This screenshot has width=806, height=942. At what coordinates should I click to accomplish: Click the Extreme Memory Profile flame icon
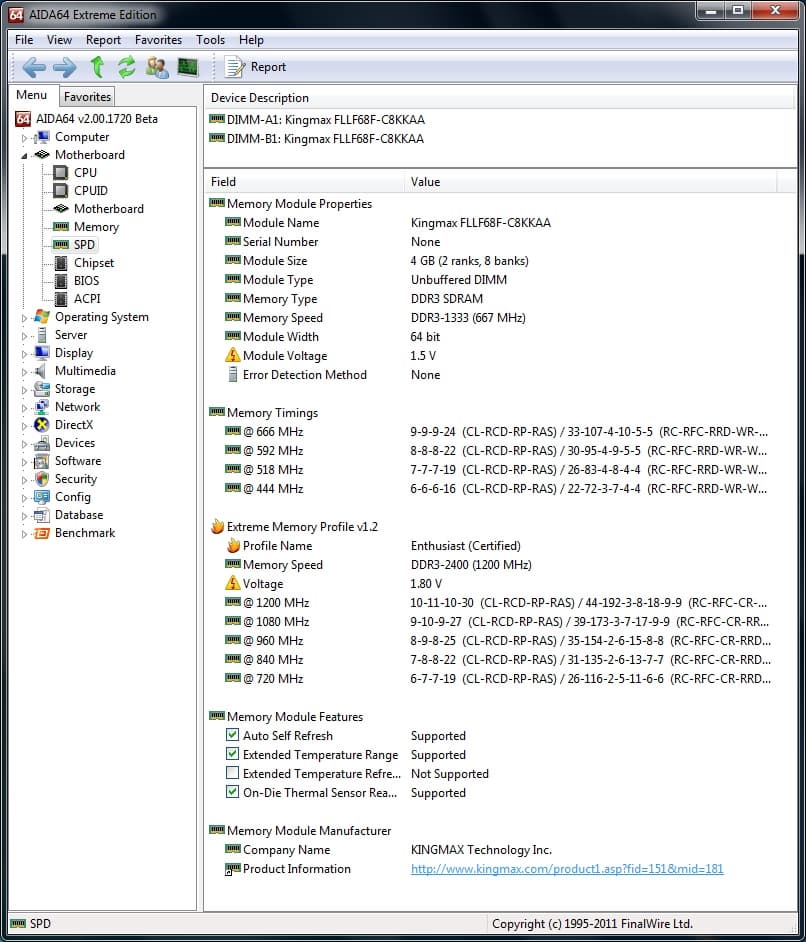(x=217, y=526)
